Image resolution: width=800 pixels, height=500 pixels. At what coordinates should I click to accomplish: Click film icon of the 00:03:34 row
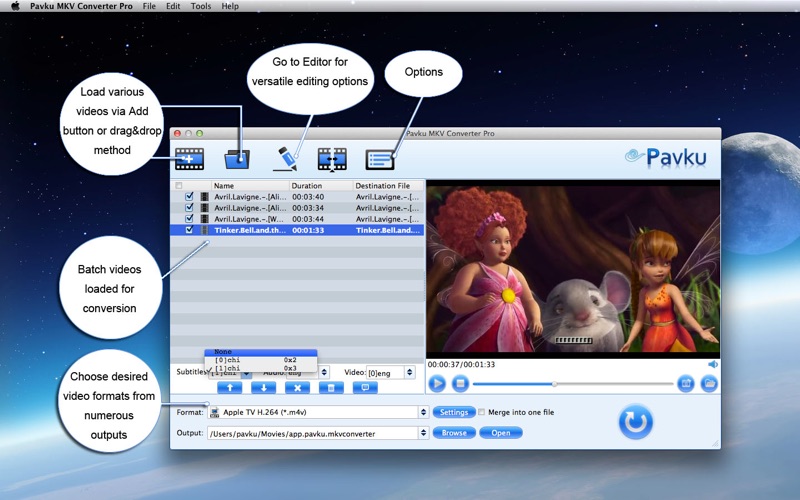point(205,208)
